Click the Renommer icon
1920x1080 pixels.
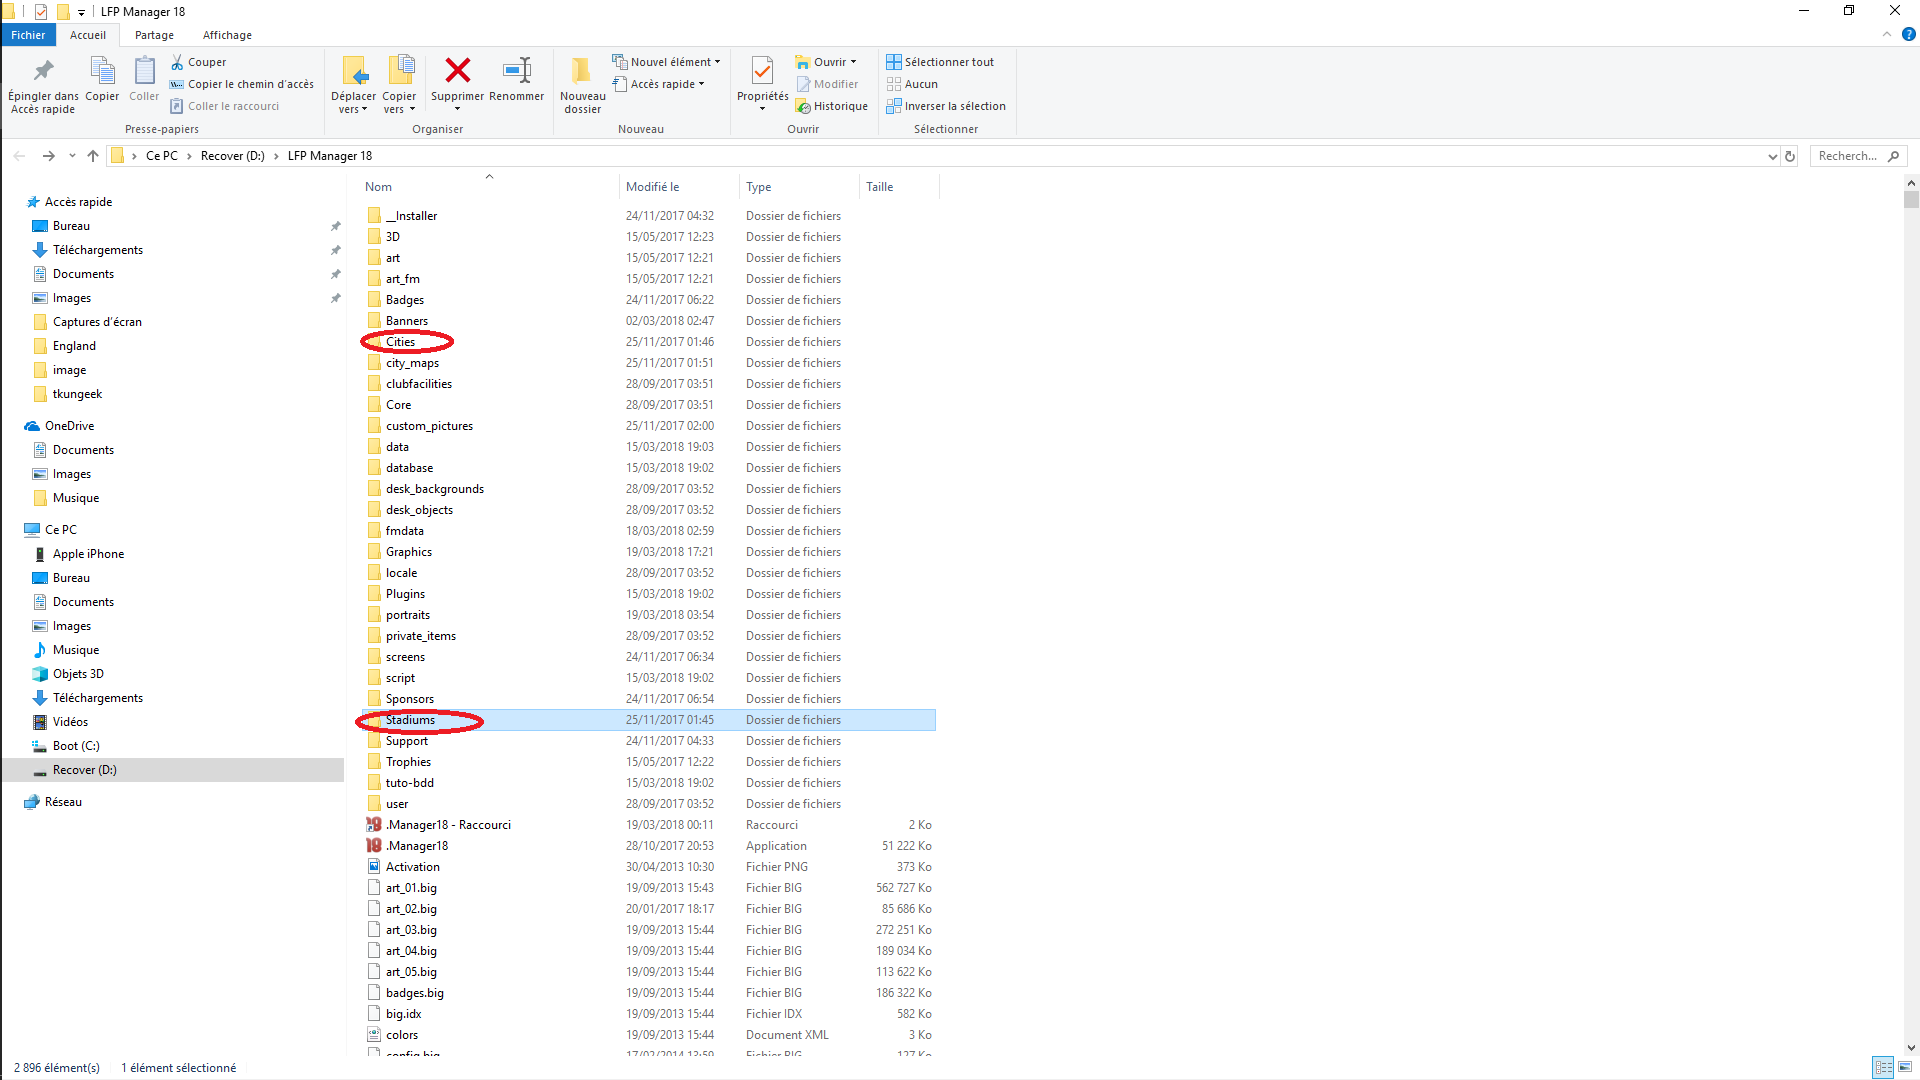click(x=517, y=70)
